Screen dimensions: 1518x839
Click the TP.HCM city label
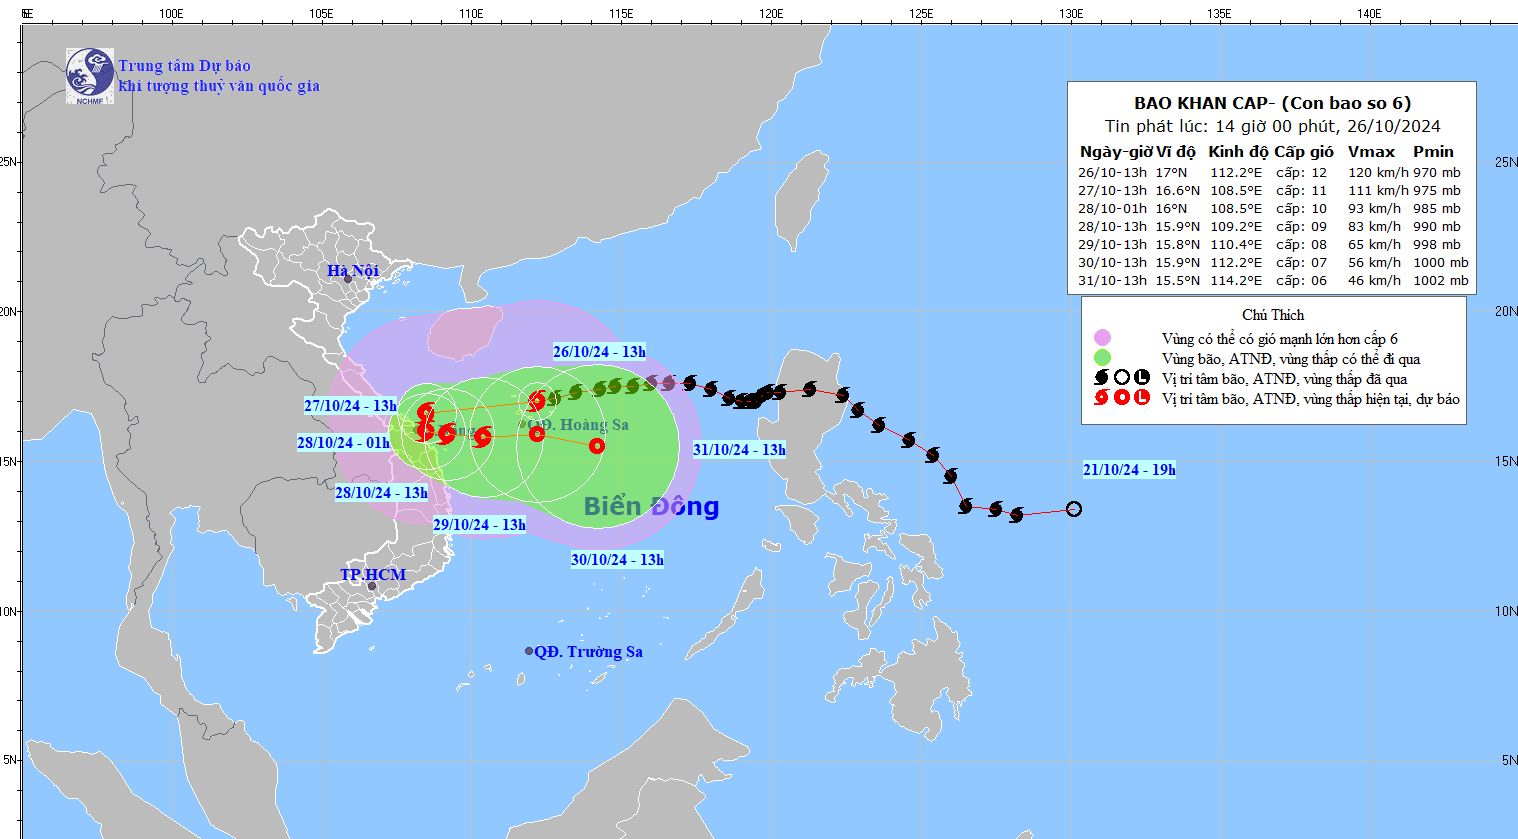click(x=373, y=574)
